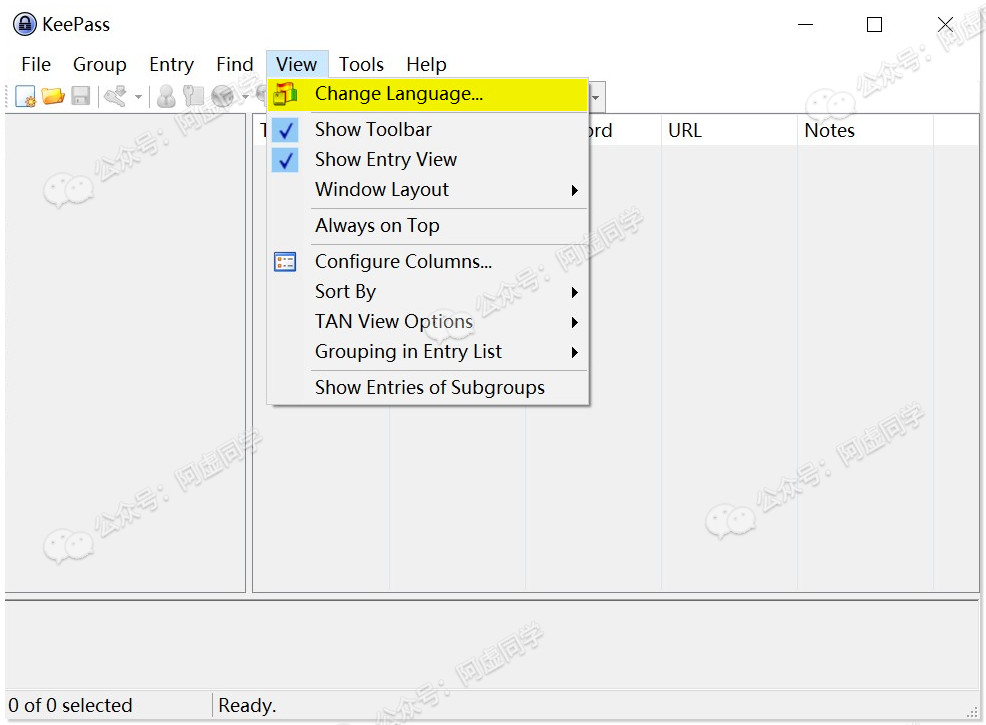Open the Find menu
The width and height of the screenshot is (986, 725).
235,65
